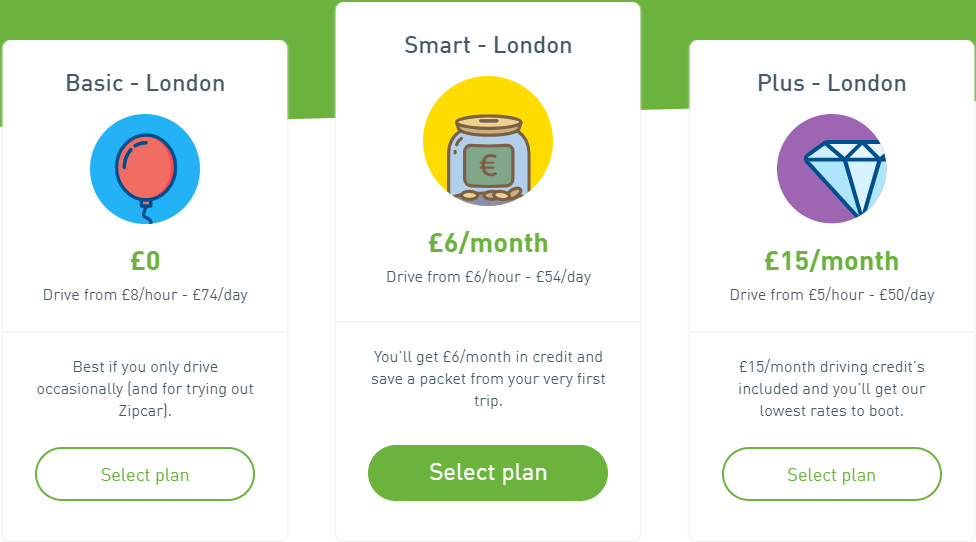Click the euro symbol inside the jar
Image resolution: width=976 pixels, height=542 pixels.
(x=488, y=166)
